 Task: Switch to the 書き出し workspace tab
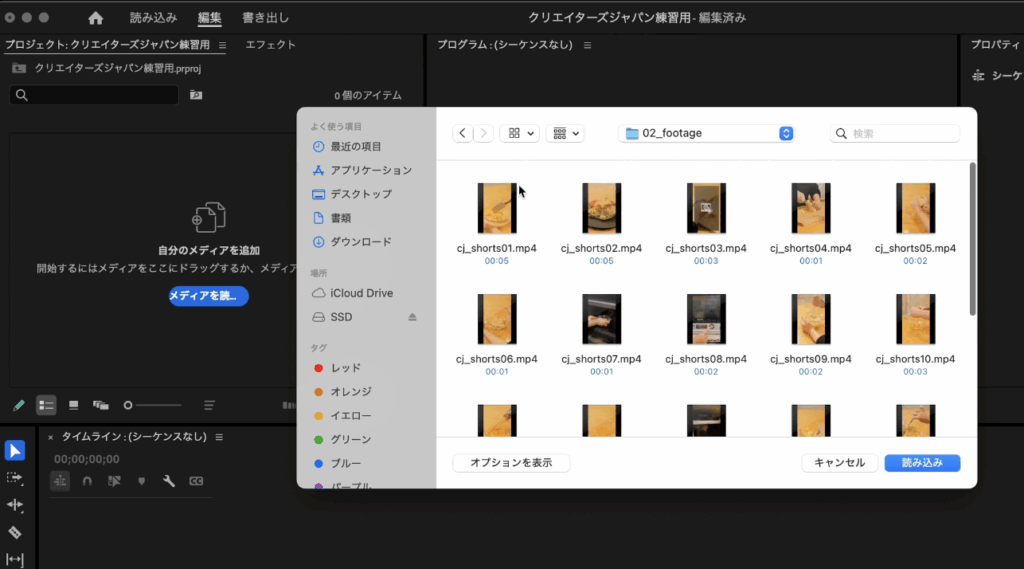click(x=265, y=18)
